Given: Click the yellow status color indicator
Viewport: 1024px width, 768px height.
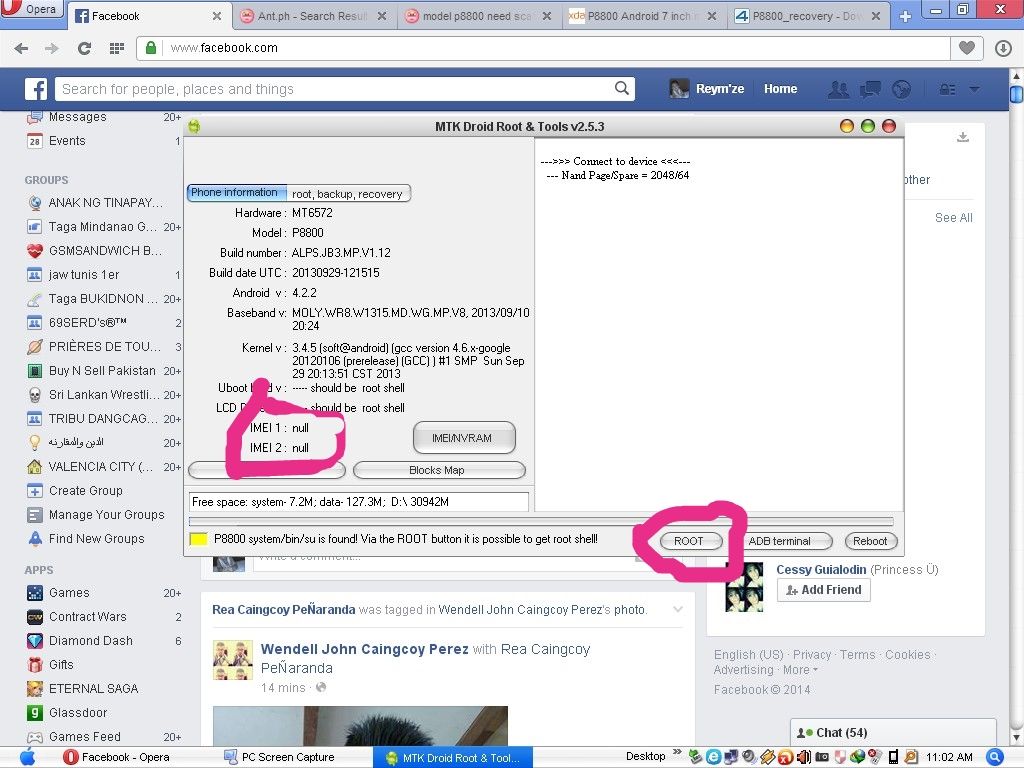Looking at the screenshot, I should point(198,540).
